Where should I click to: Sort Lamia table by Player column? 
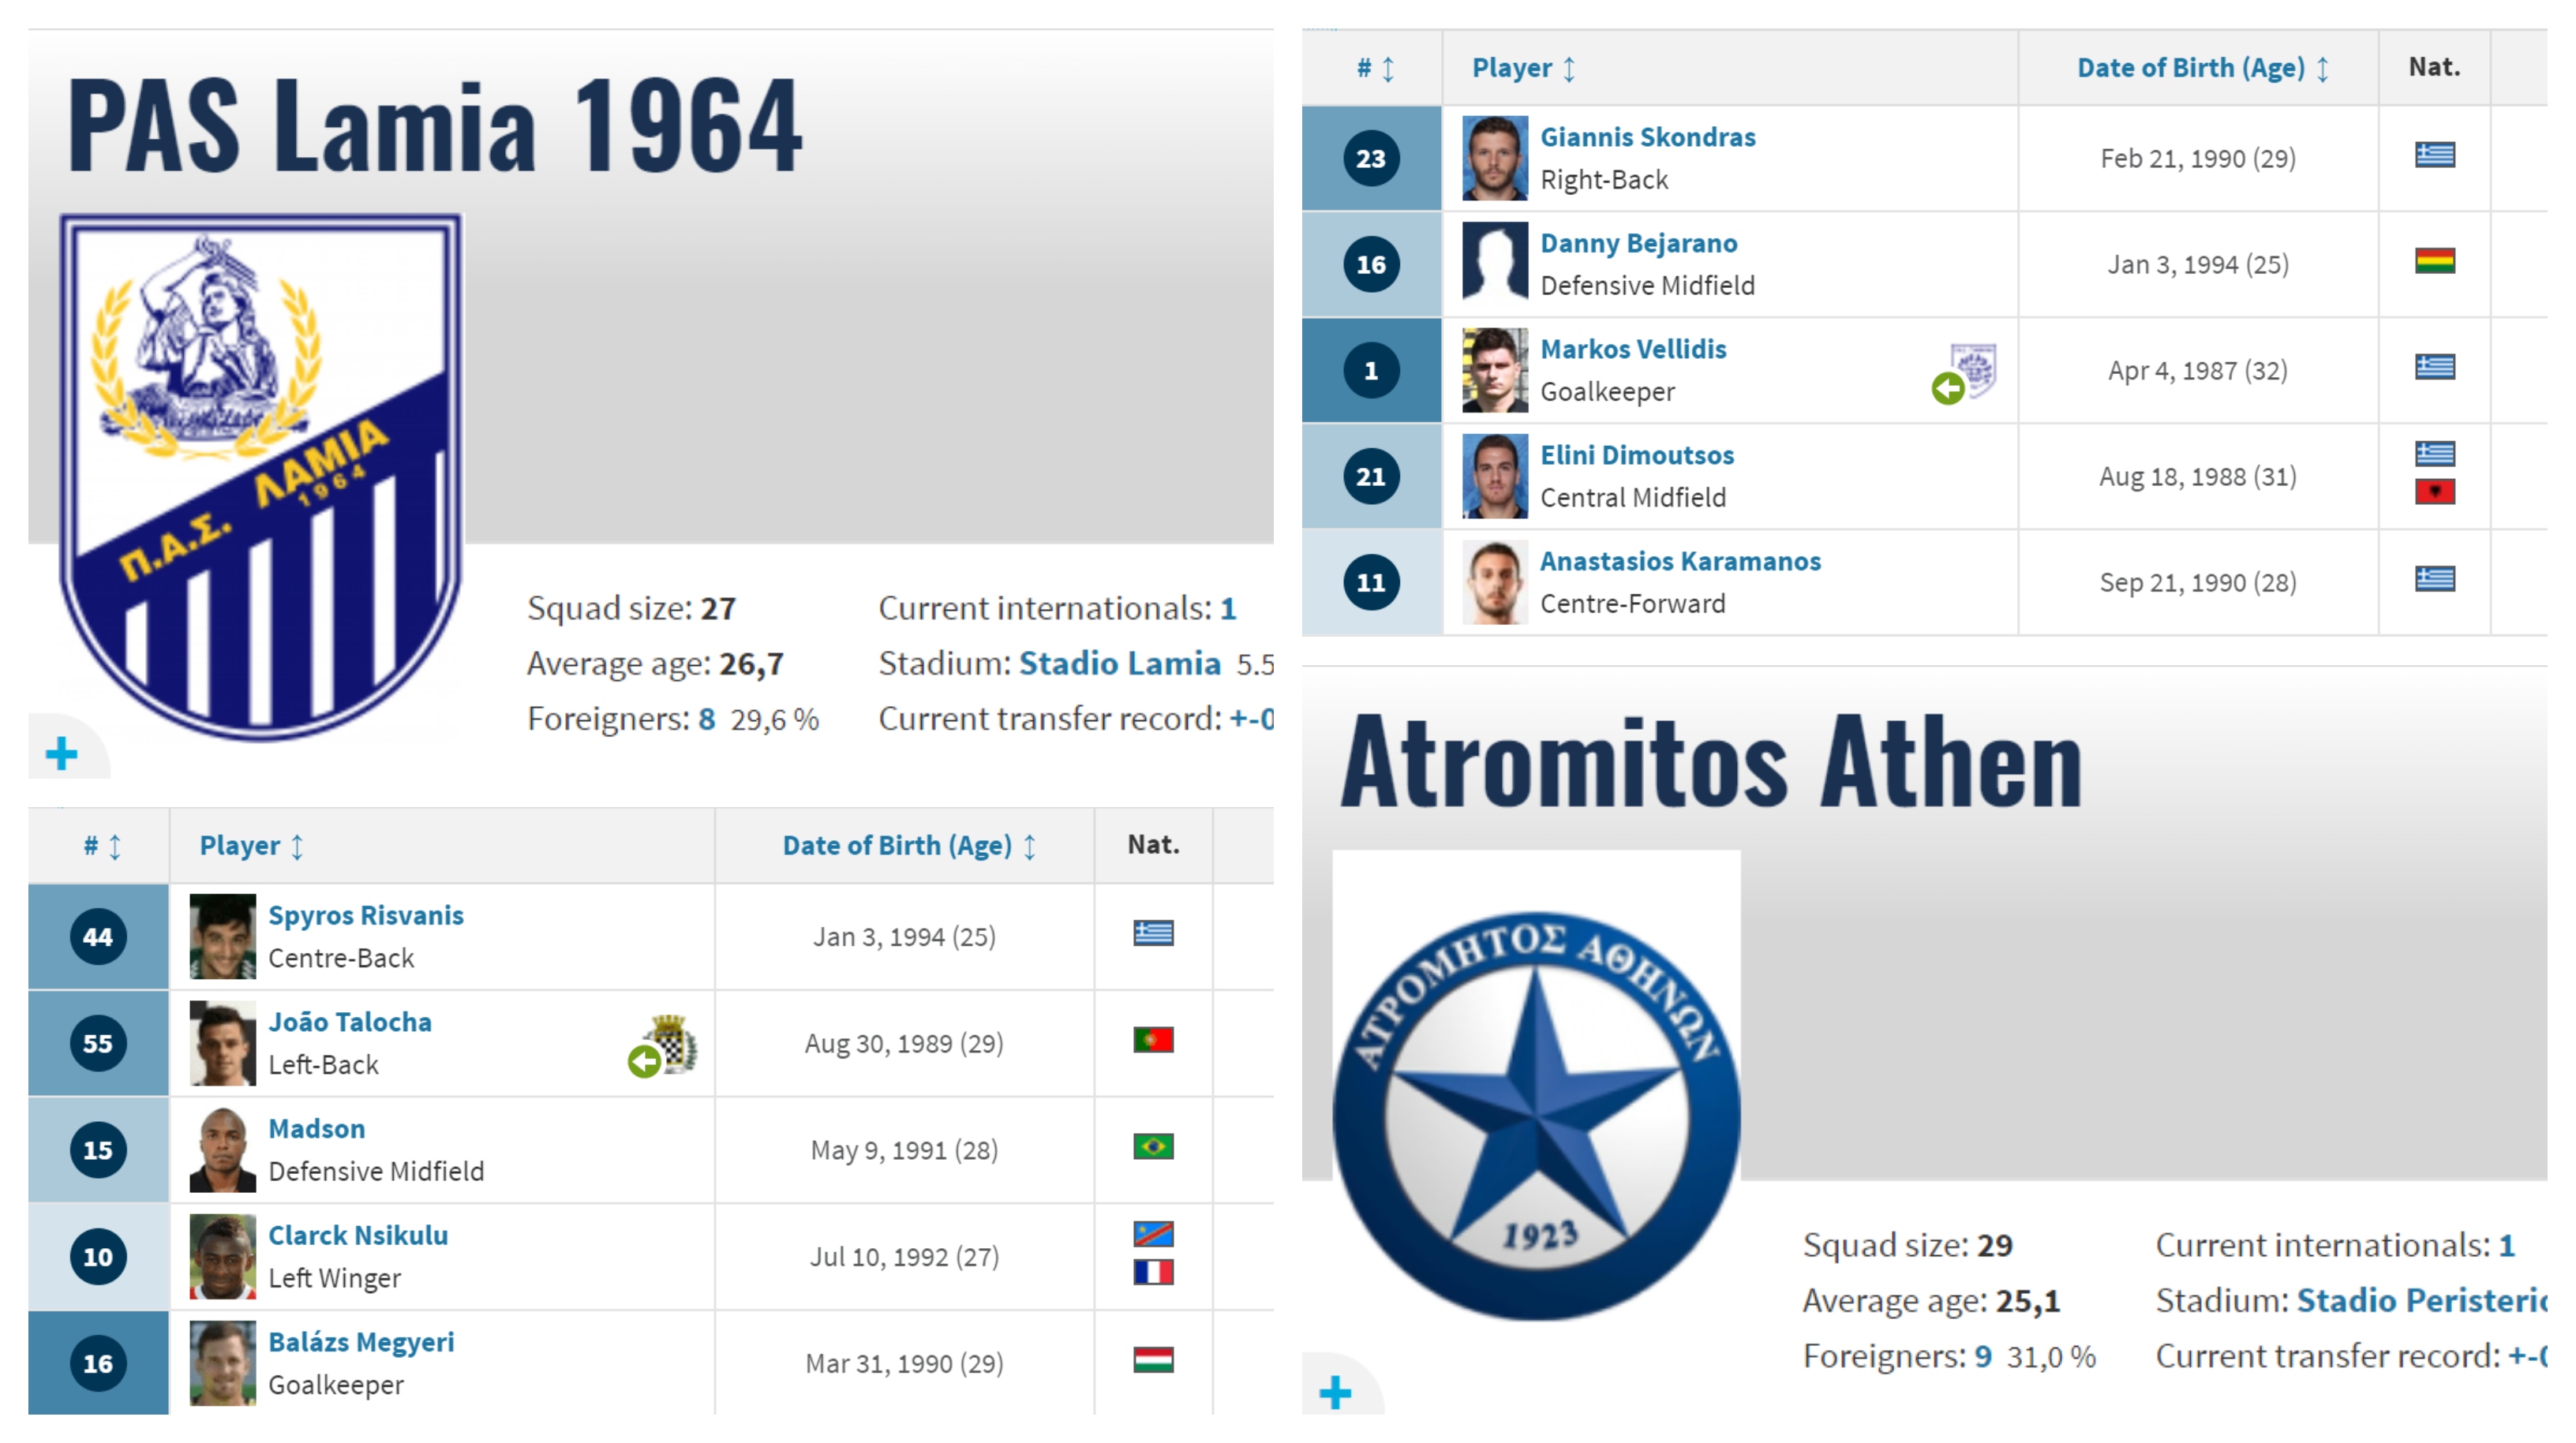pos(251,846)
